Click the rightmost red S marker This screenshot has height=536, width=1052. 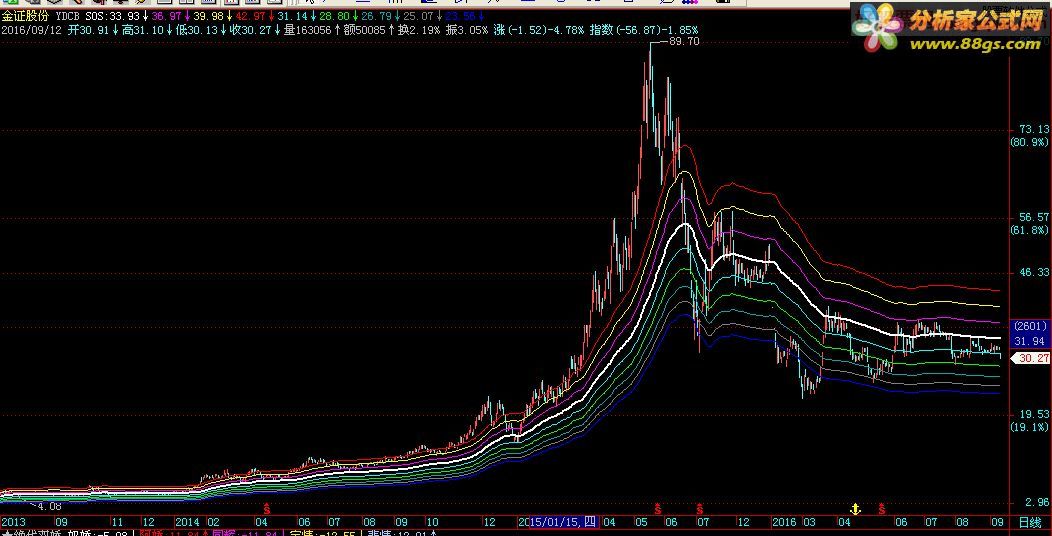point(882,507)
